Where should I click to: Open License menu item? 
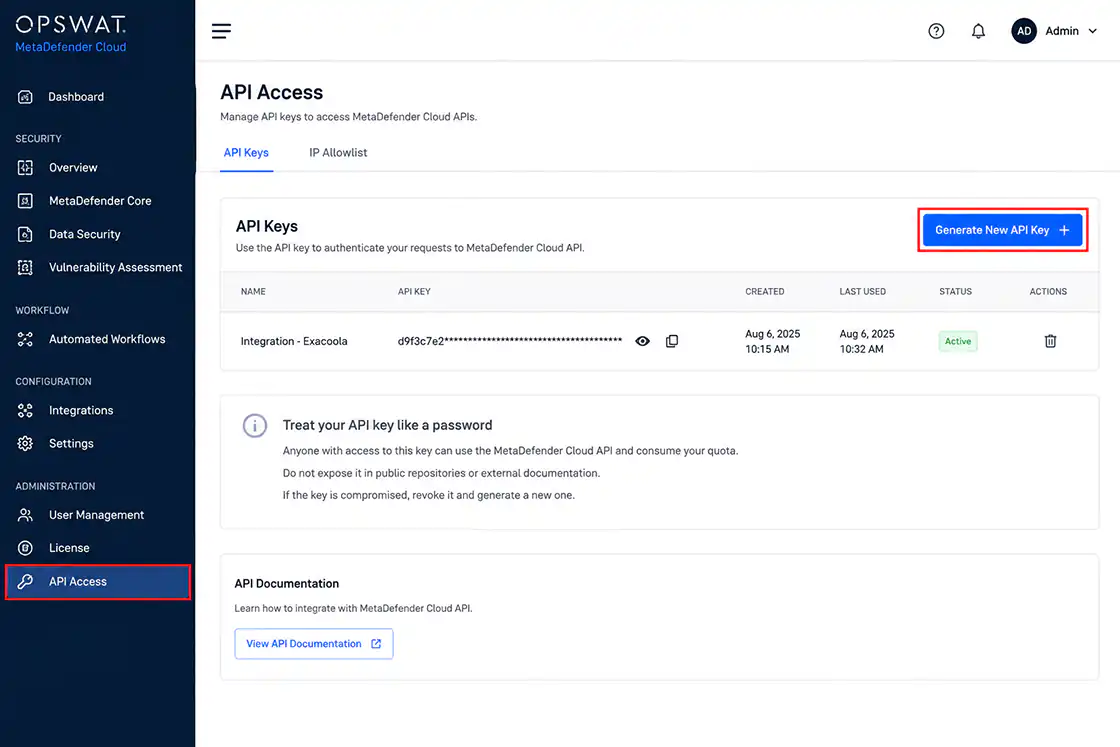[69, 548]
